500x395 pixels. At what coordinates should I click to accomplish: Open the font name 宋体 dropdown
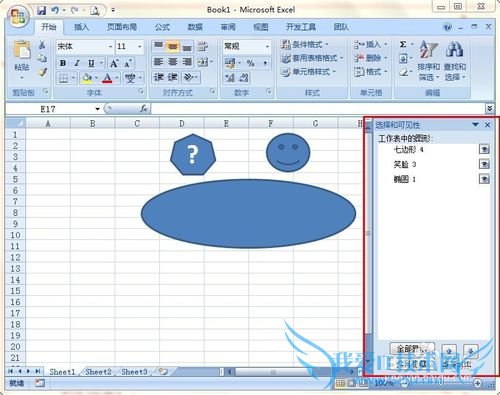pyautogui.click(x=110, y=46)
